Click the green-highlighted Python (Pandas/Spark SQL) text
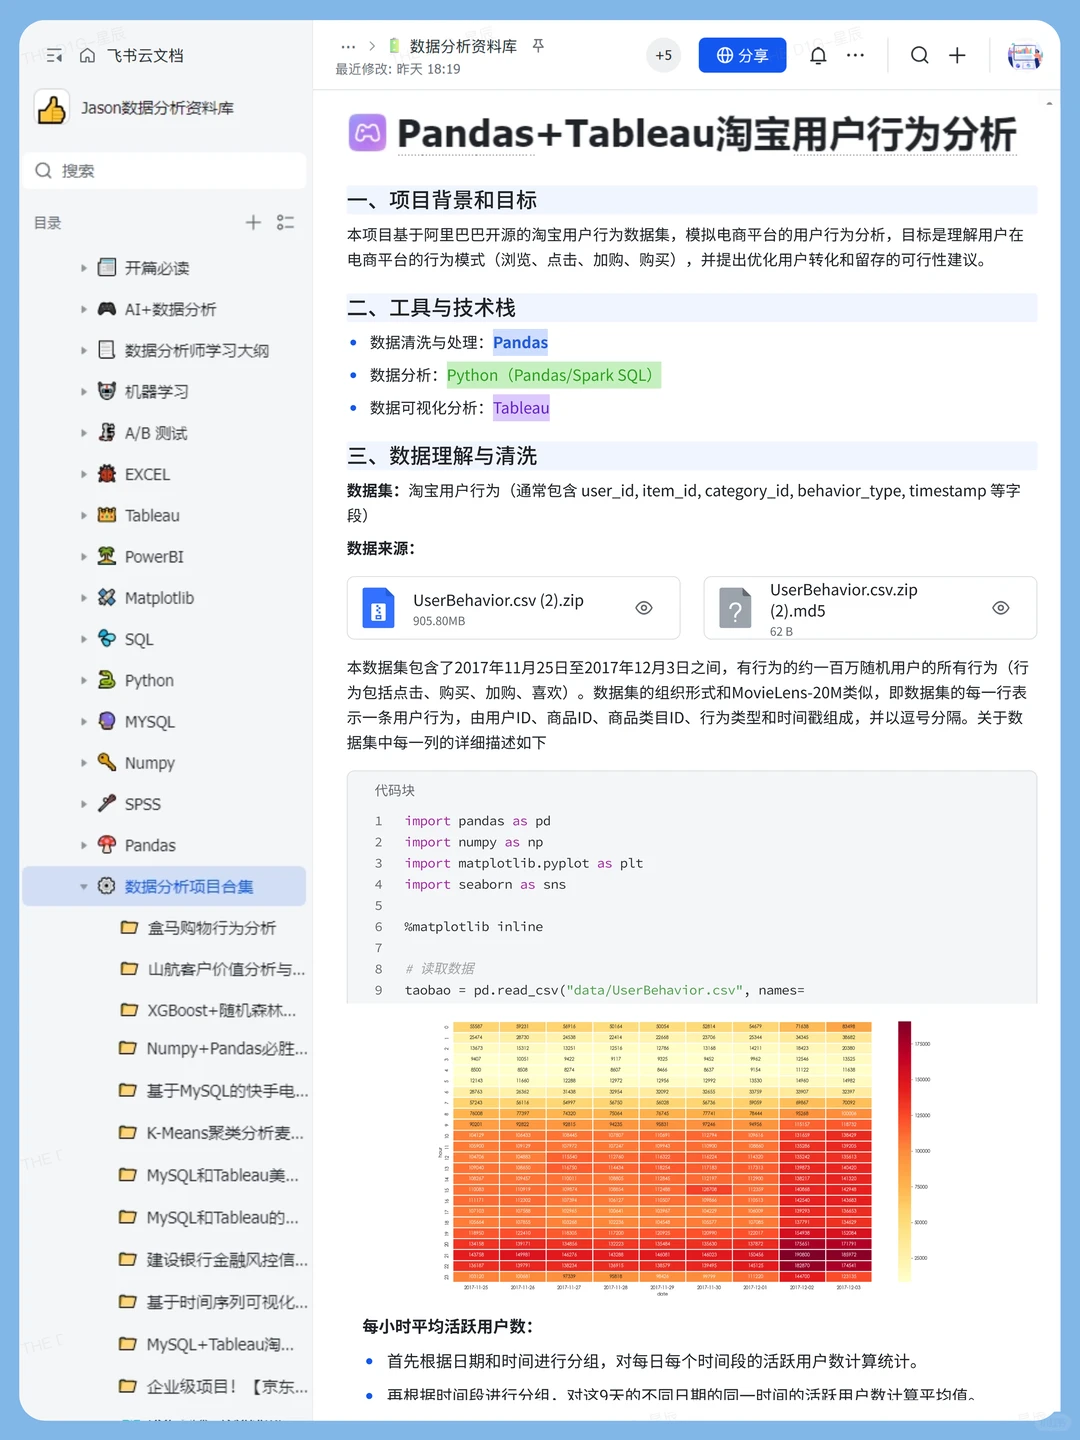Screen dimensions: 1080x1440 [x=552, y=375]
